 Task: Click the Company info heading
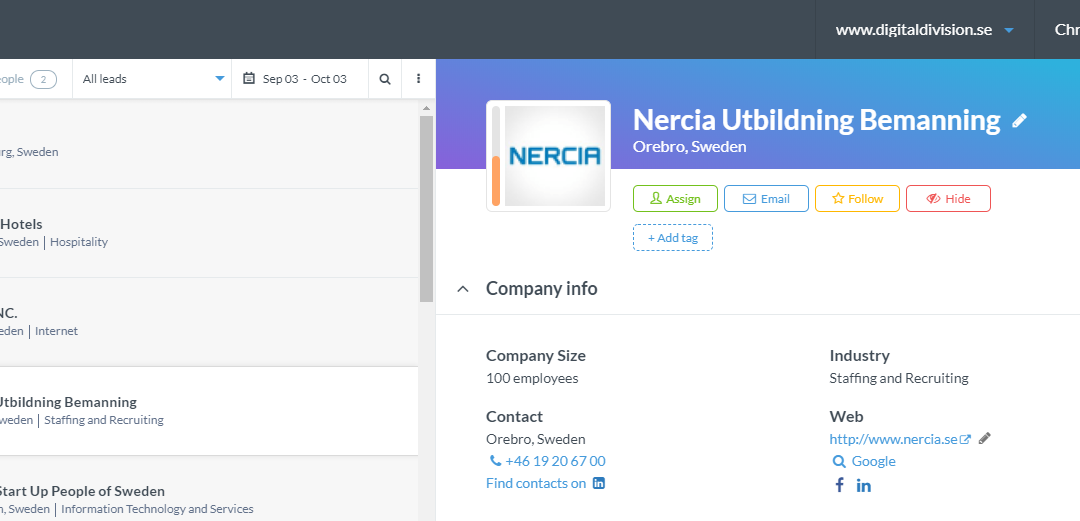tap(541, 288)
